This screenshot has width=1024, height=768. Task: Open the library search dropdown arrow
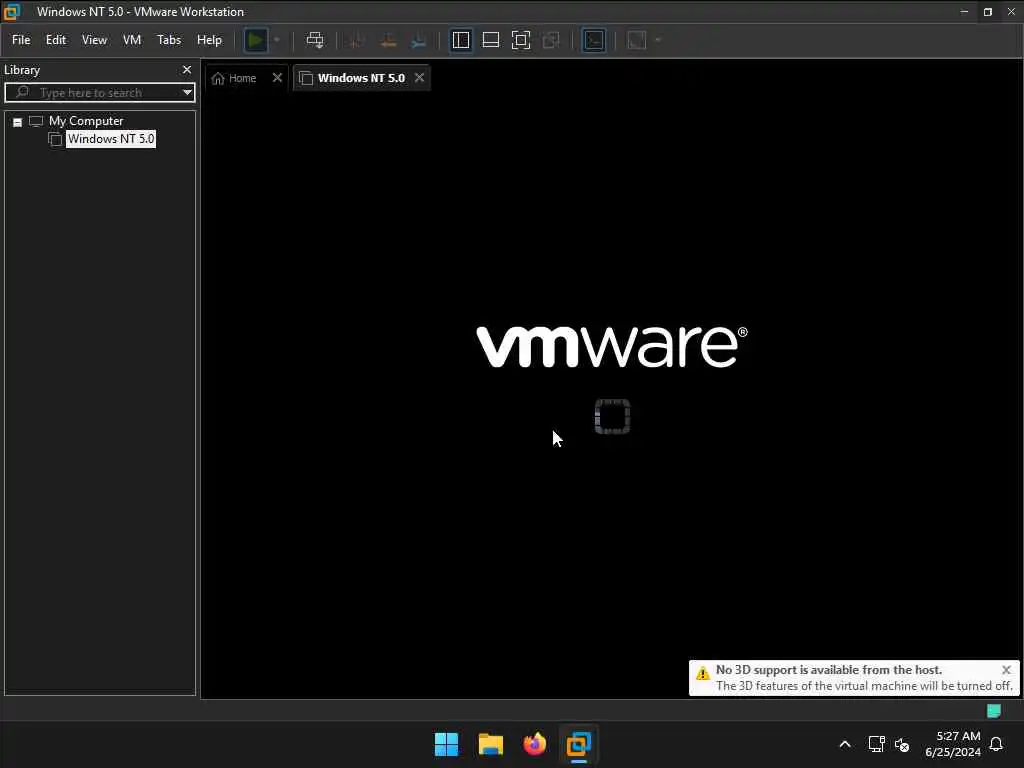(x=187, y=93)
